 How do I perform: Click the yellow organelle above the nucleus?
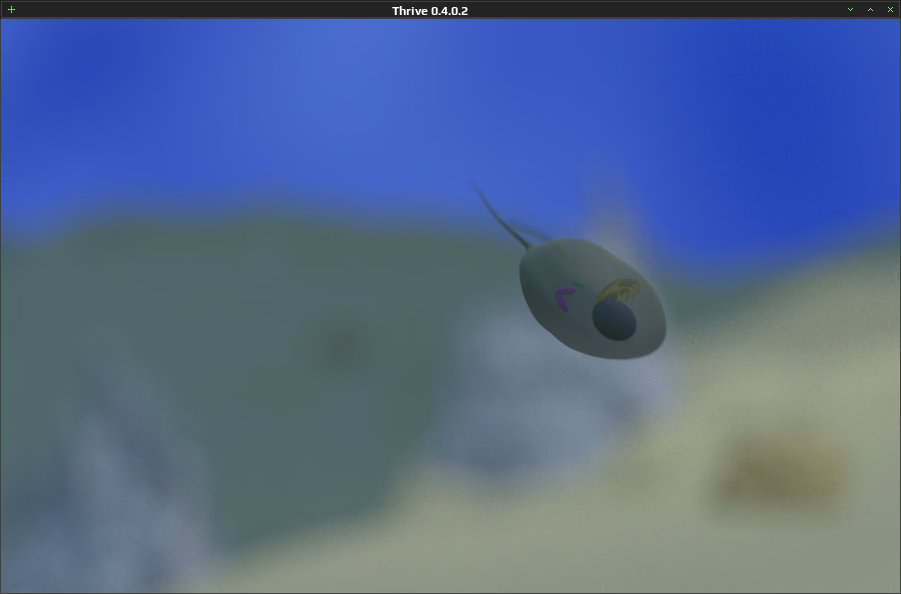[x=618, y=291]
